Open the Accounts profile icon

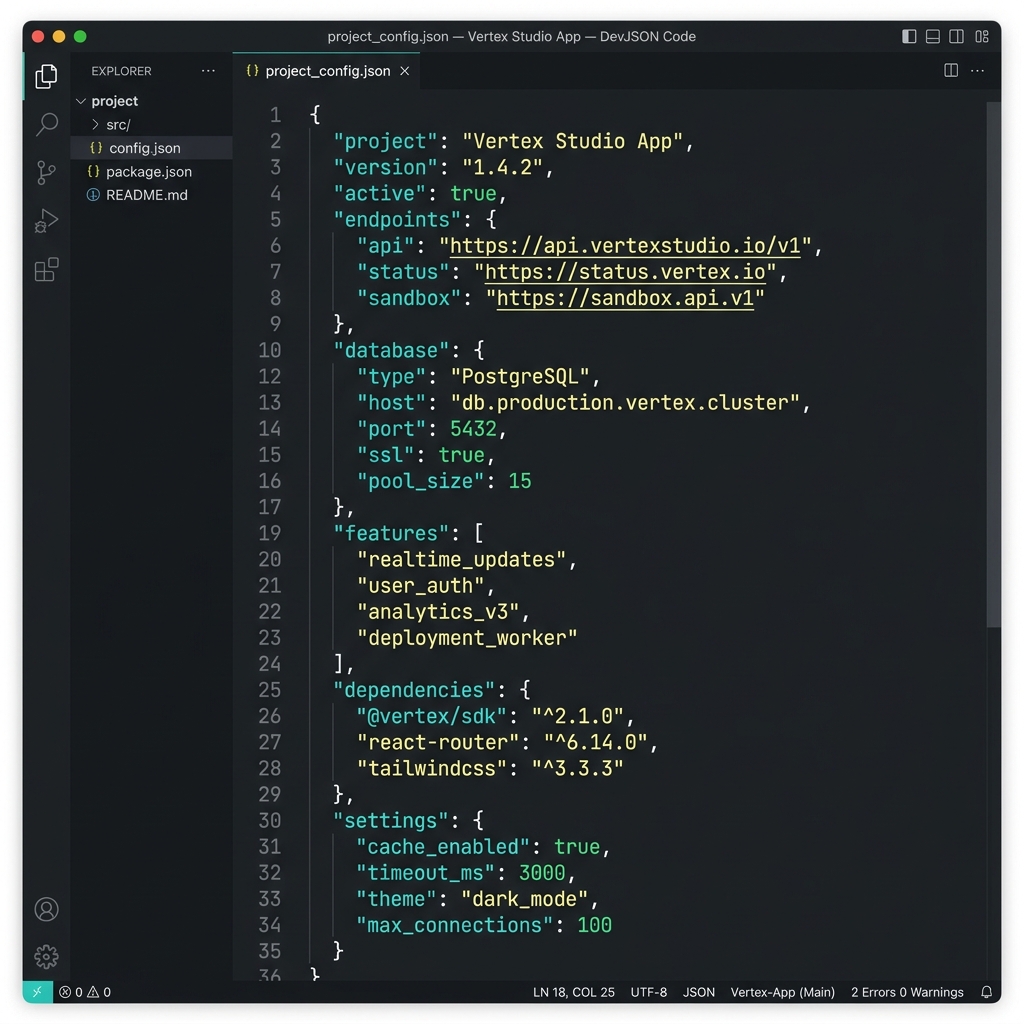(46, 909)
